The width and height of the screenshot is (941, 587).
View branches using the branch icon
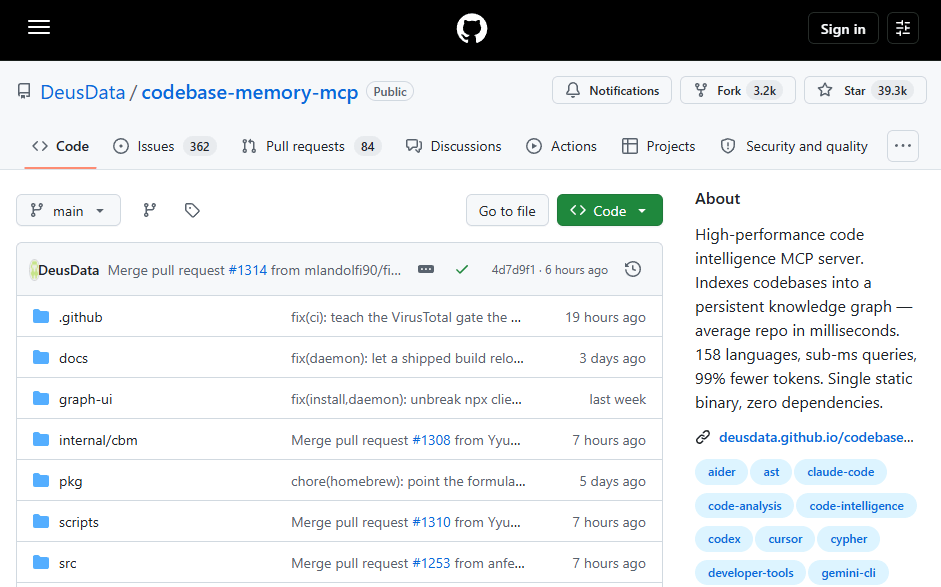(149, 210)
